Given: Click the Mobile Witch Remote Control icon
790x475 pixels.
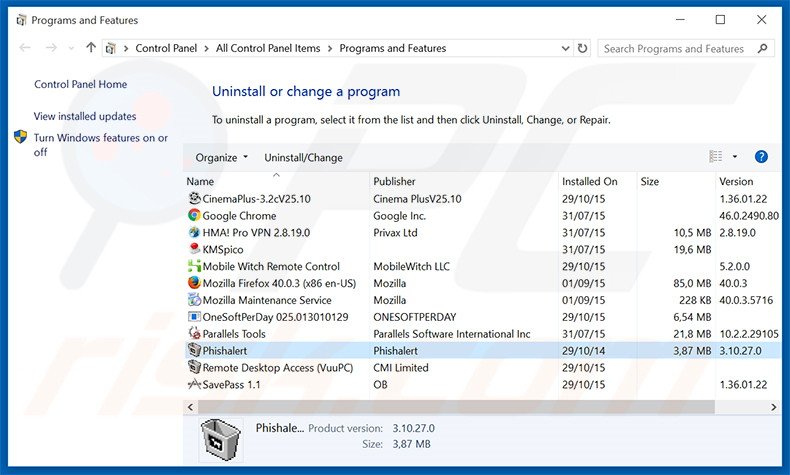Looking at the screenshot, I should 194,266.
